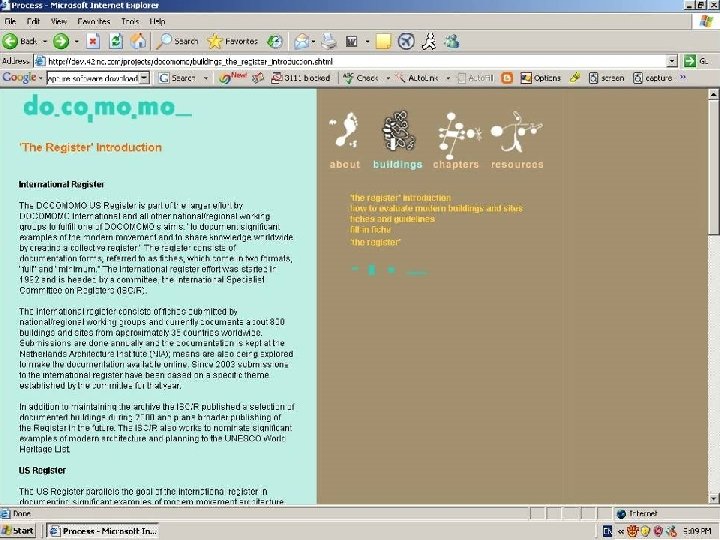The width and height of the screenshot is (720, 540).
Task: Open the Help menu
Action: click(x=157, y=21)
